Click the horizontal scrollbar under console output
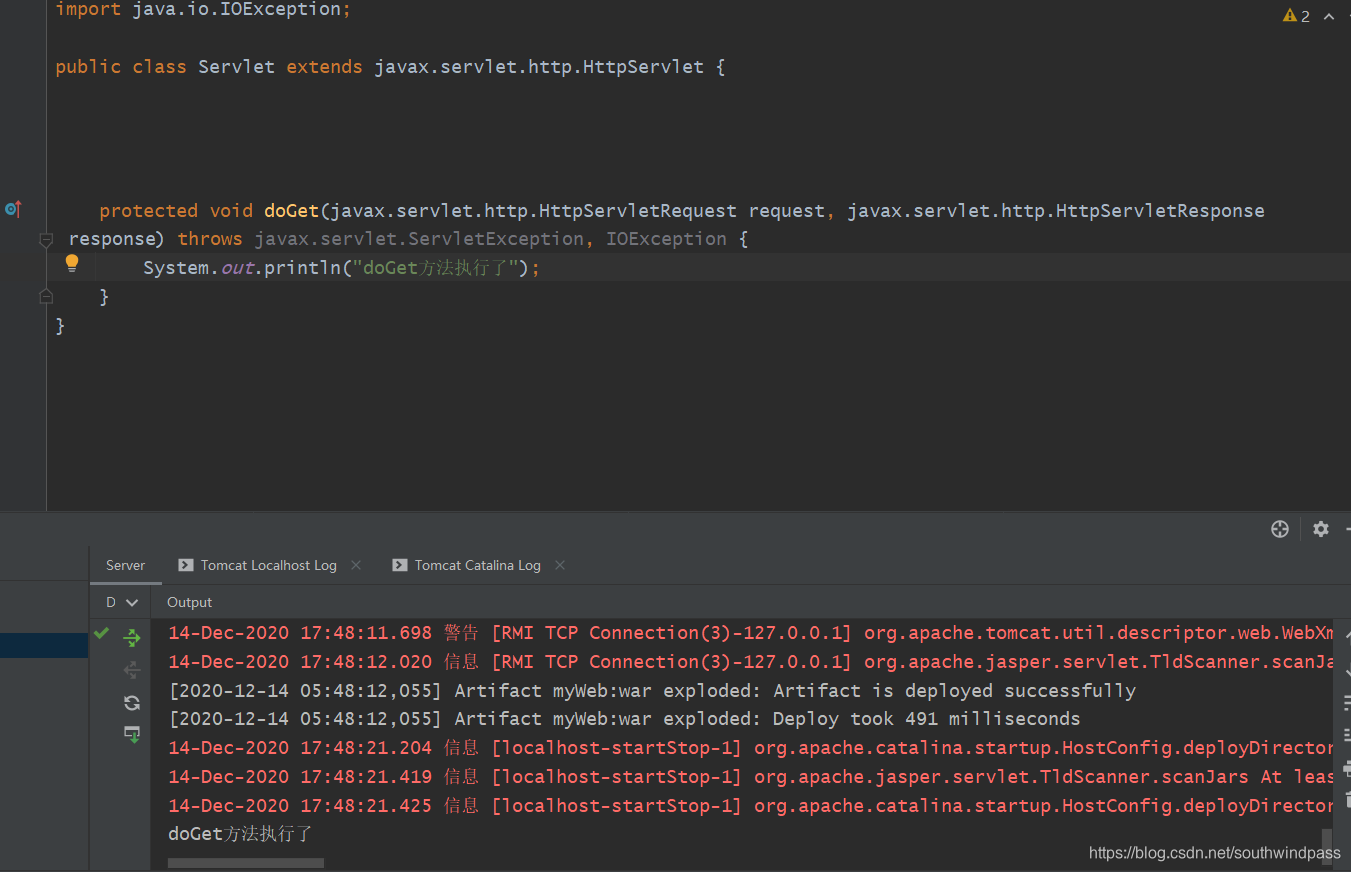This screenshot has width=1351, height=872. (246, 862)
